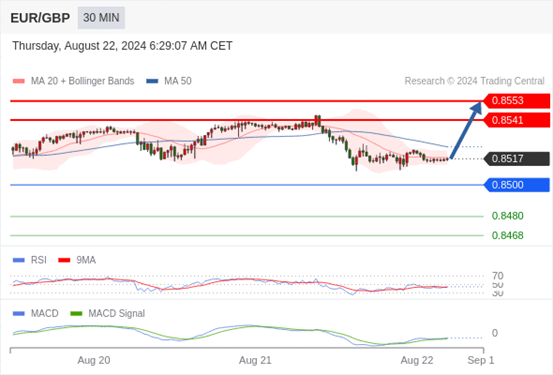Click the RSI 70 level label
Screen dimensions: 553x375
tap(498, 276)
